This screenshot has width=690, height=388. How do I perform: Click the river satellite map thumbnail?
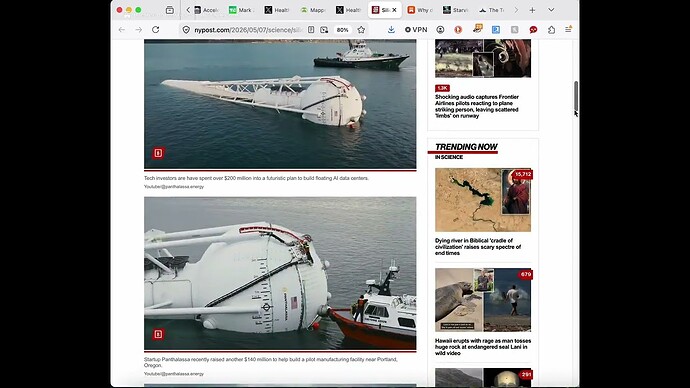(483, 200)
